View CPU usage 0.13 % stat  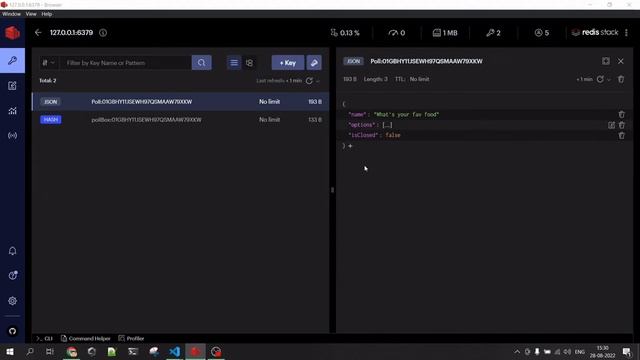tap(345, 33)
